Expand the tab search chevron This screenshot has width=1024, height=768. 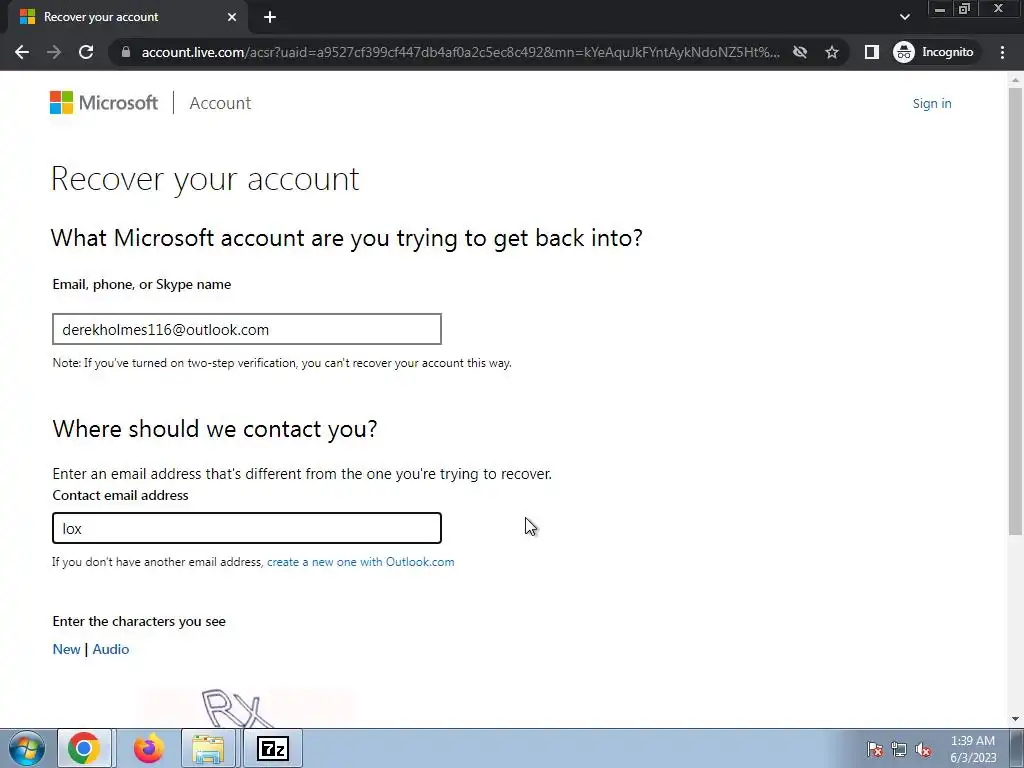[x=904, y=17]
